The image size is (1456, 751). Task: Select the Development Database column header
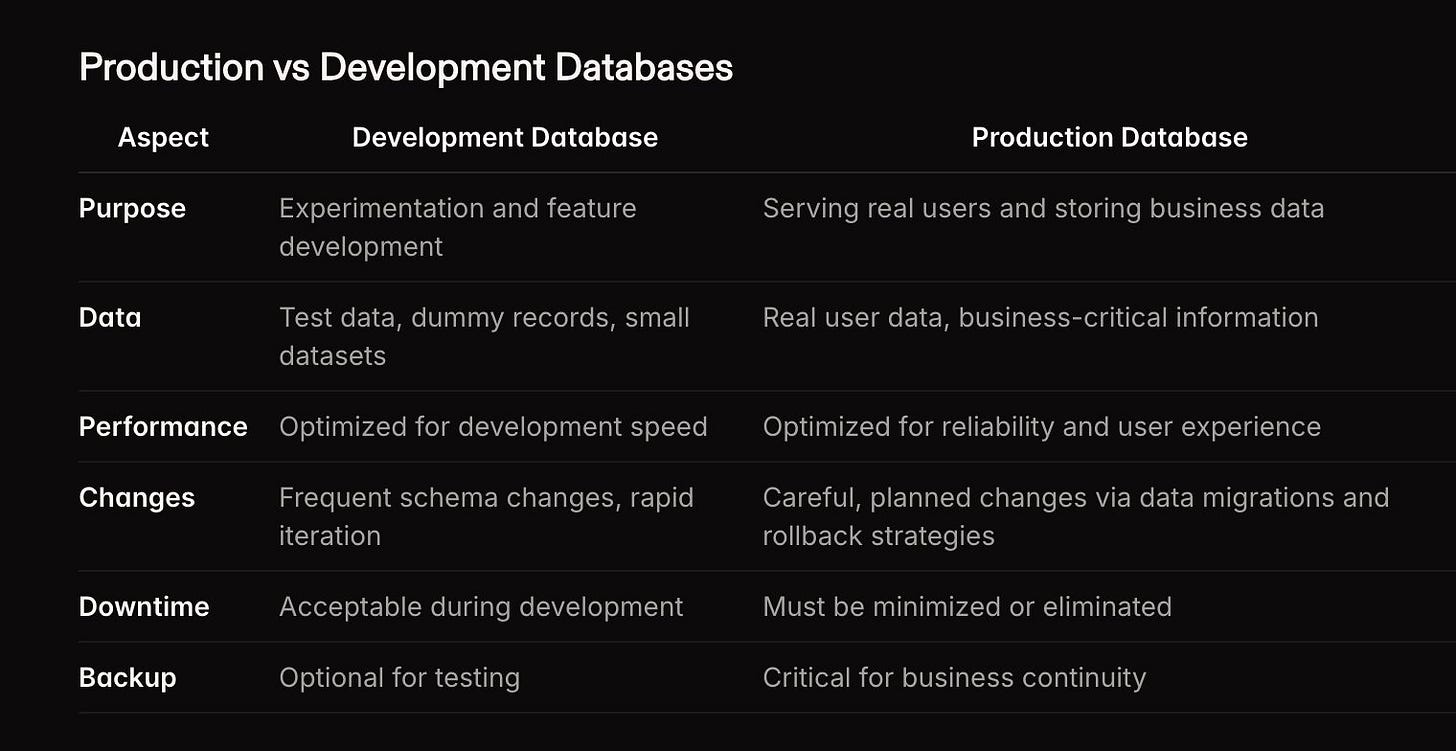coord(505,137)
